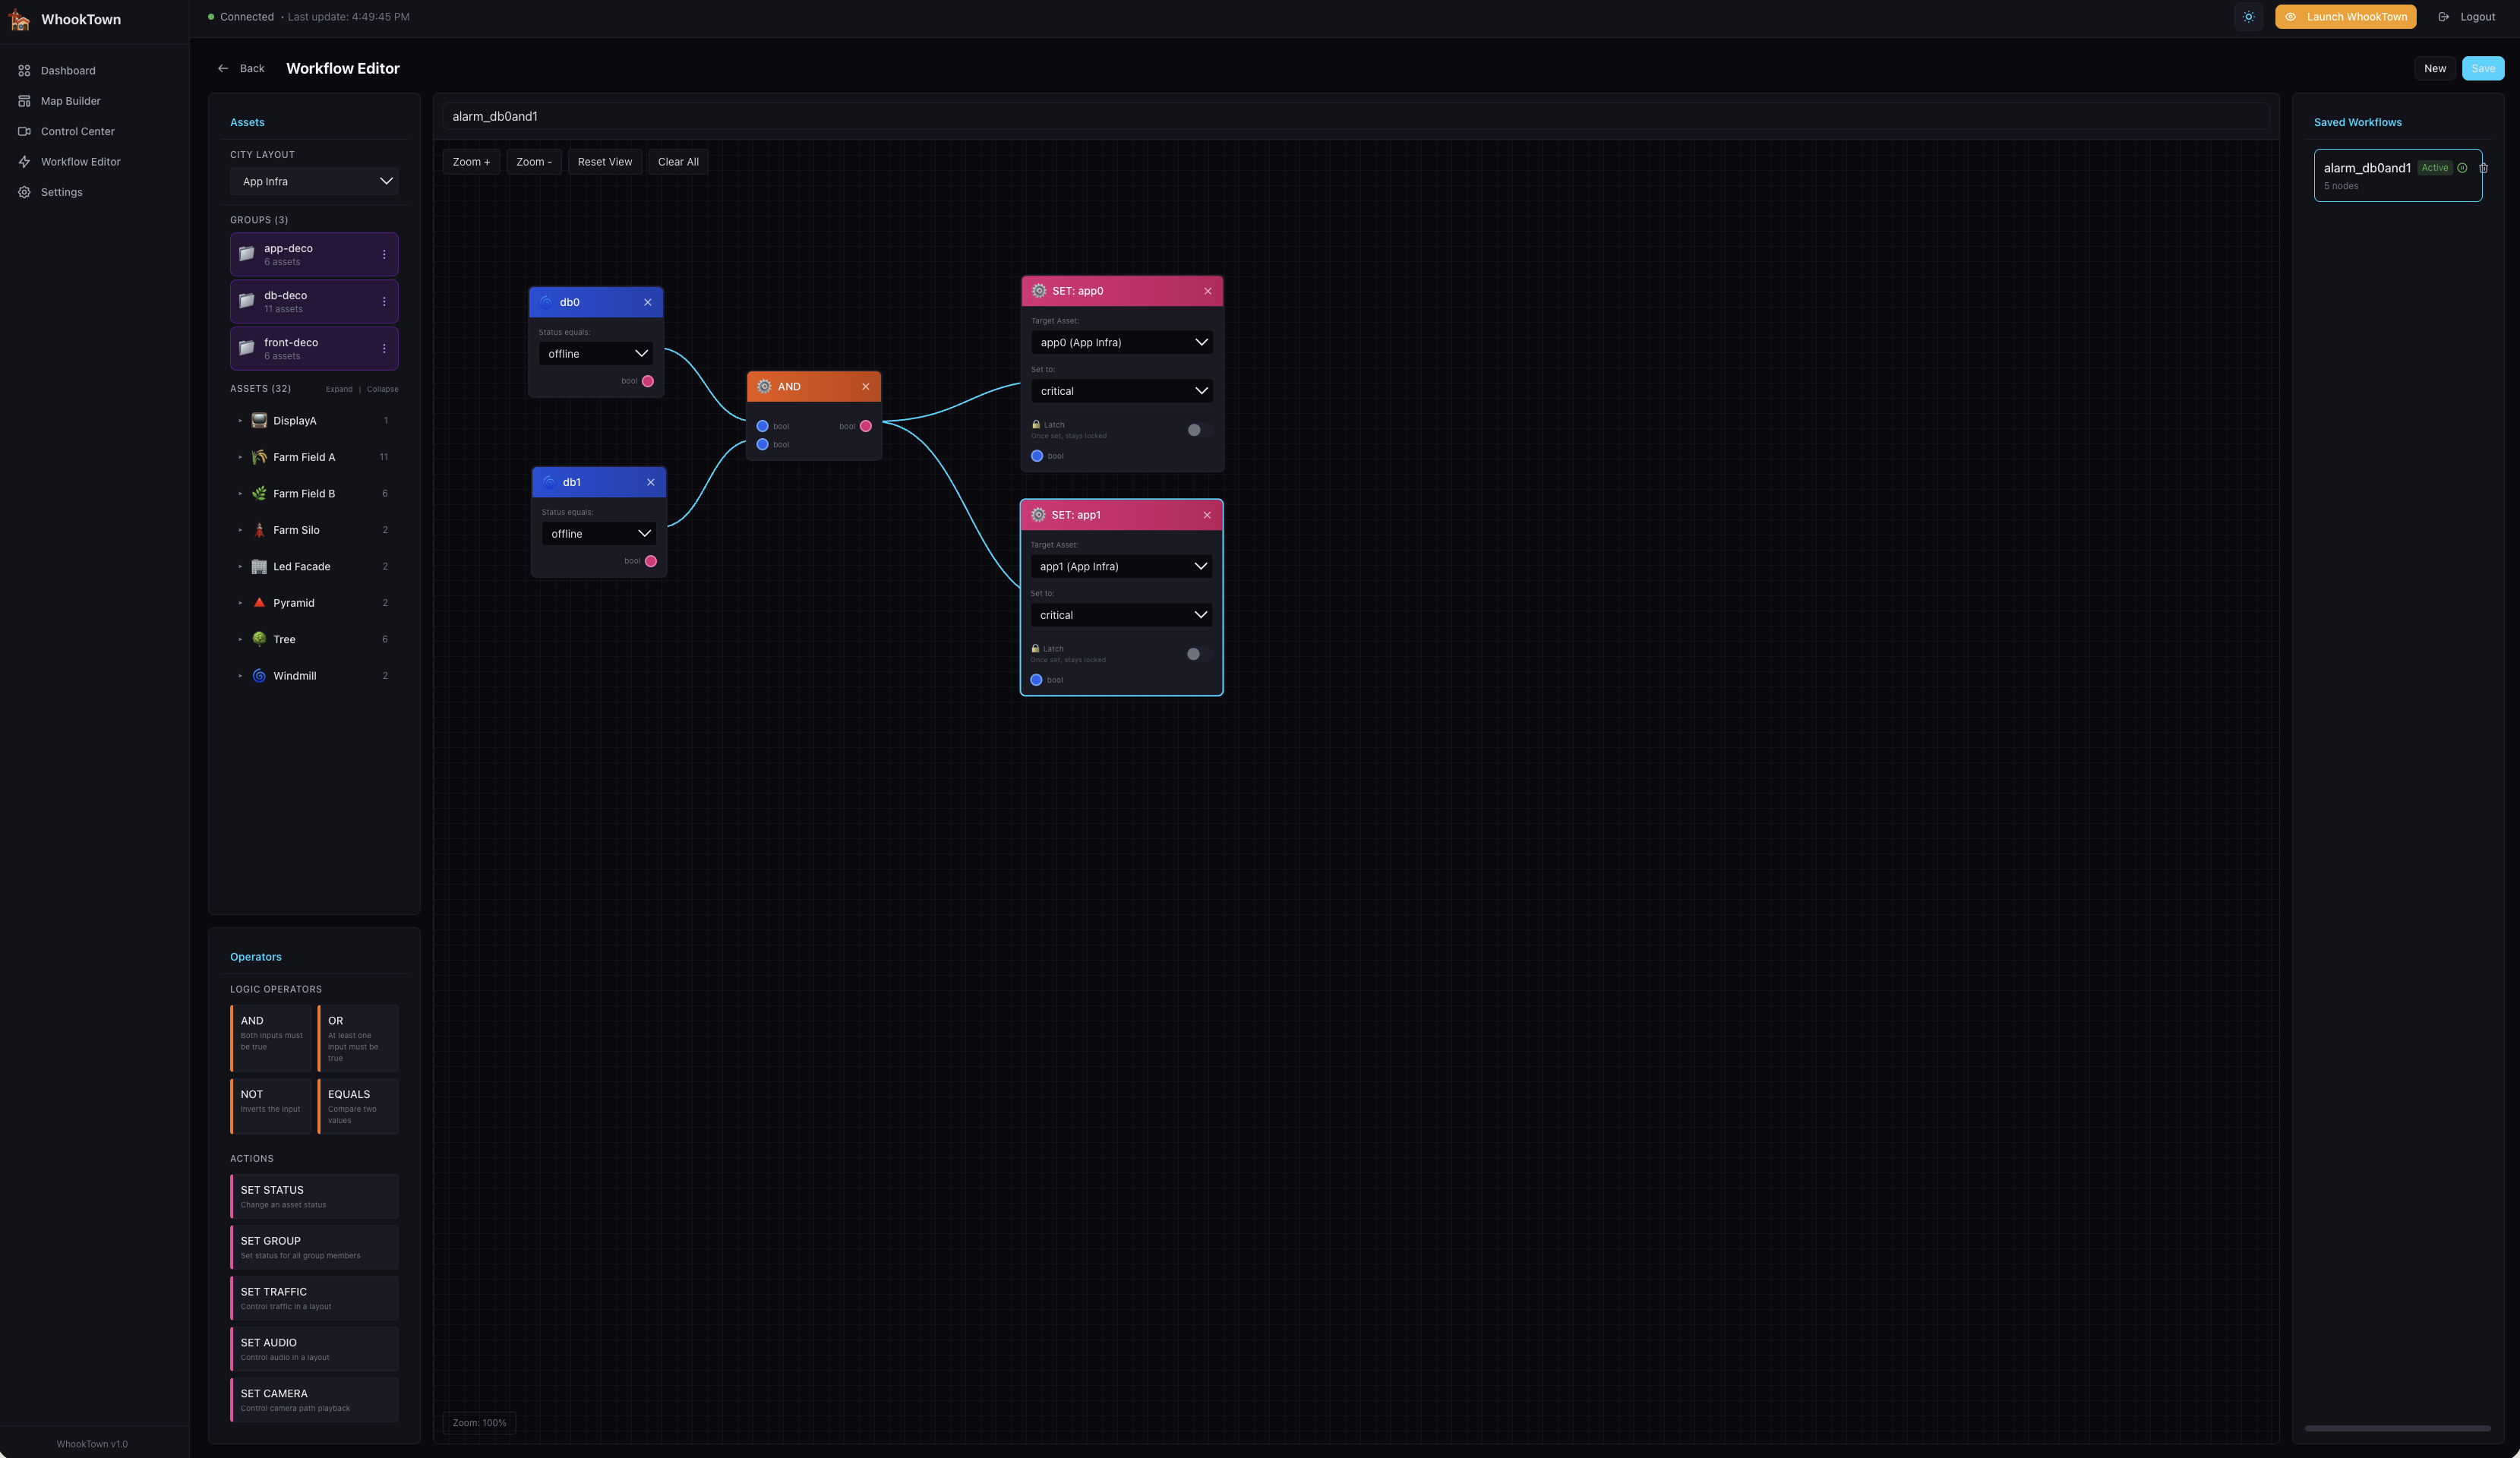Click the Launch WhookTown button

coord(2345,17)
